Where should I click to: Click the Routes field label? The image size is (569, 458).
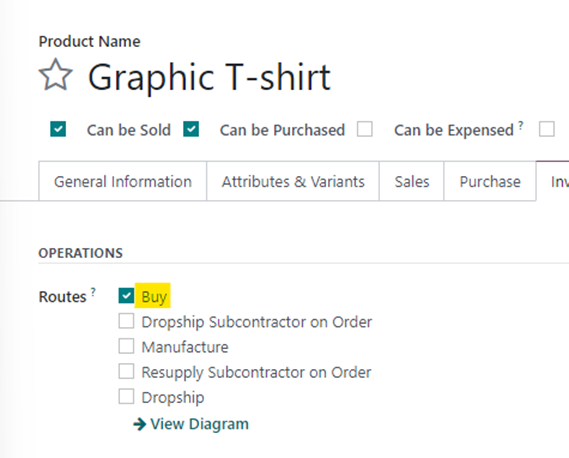[62, 297]
